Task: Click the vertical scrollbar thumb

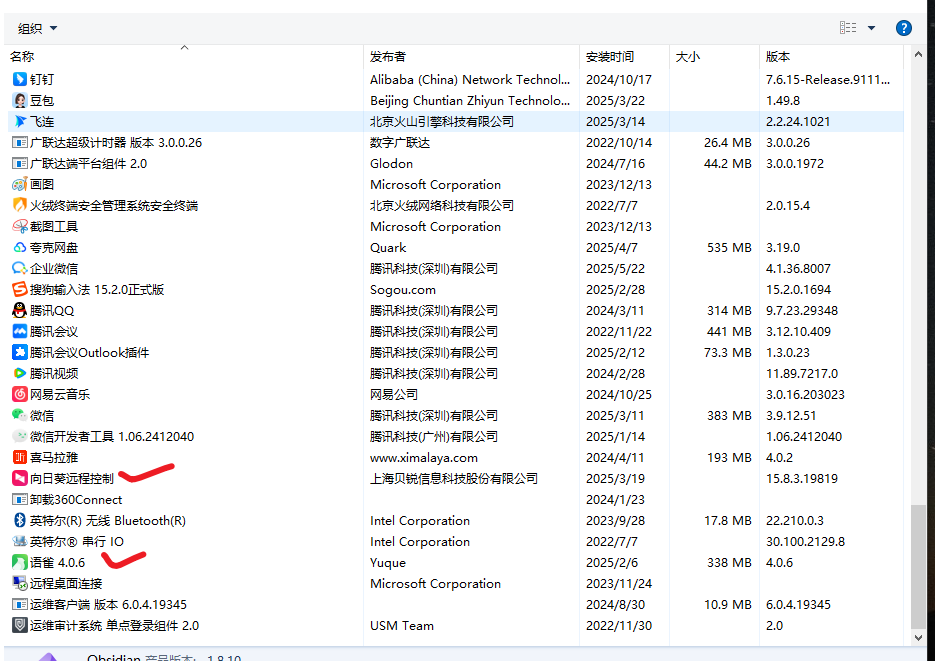Action: 918,565
